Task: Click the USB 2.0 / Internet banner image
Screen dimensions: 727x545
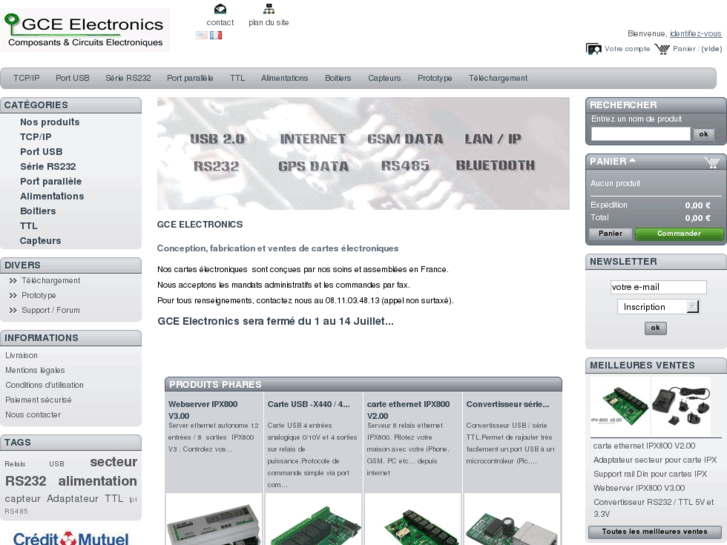Action: coord(363,154)
